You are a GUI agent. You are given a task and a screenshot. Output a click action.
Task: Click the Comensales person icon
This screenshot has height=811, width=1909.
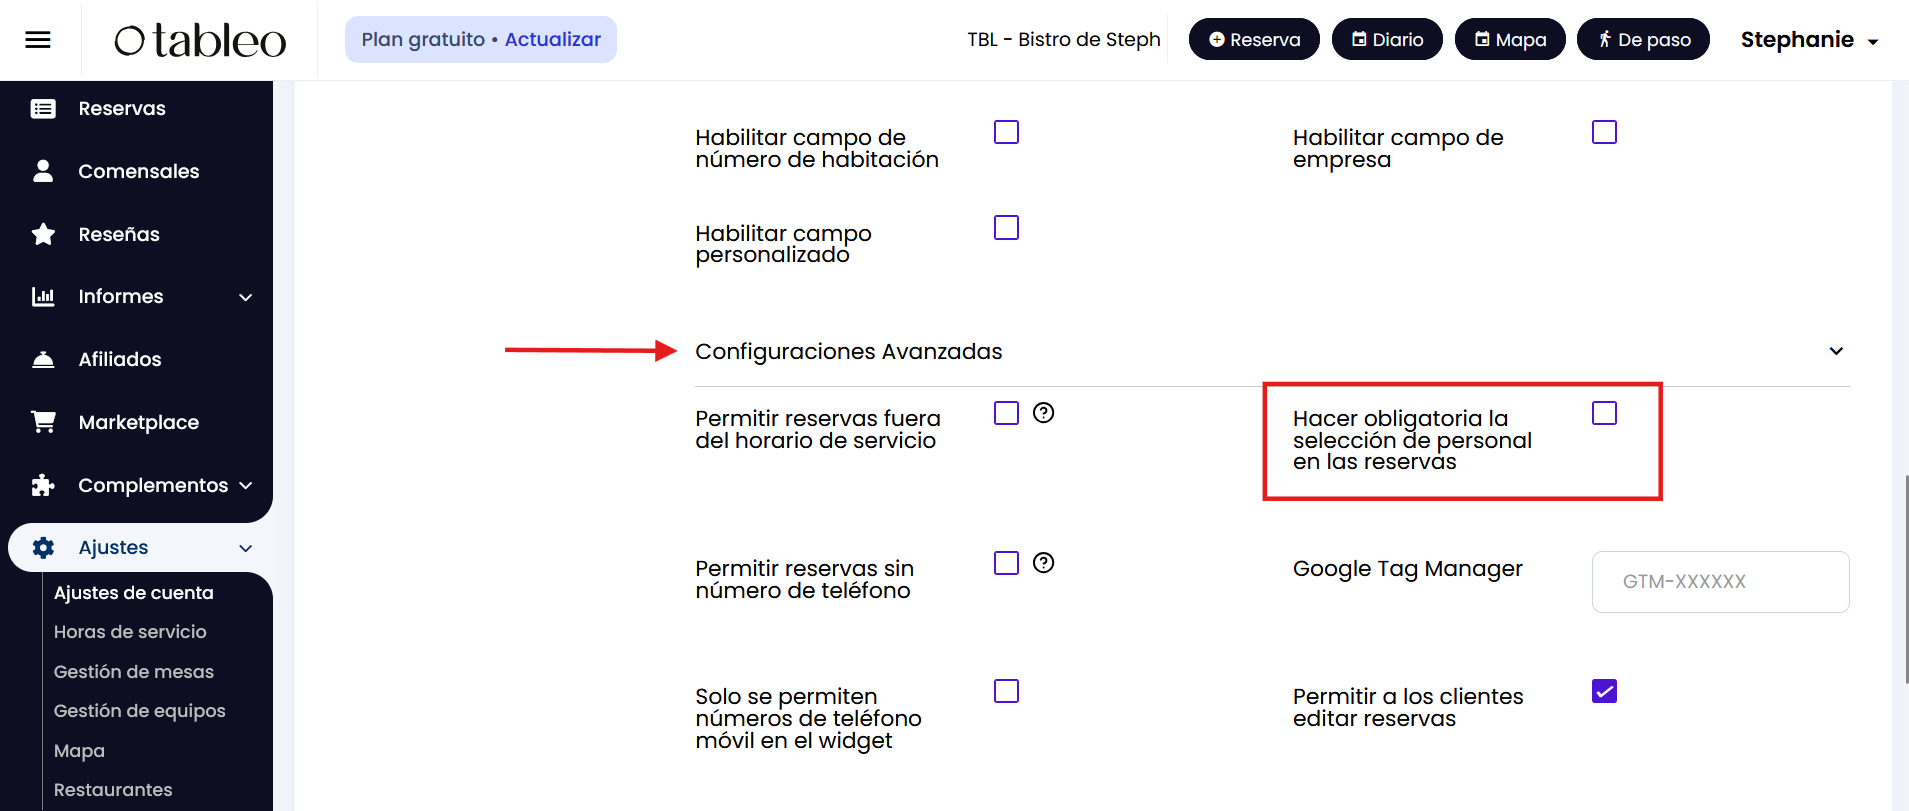(43, 171)
